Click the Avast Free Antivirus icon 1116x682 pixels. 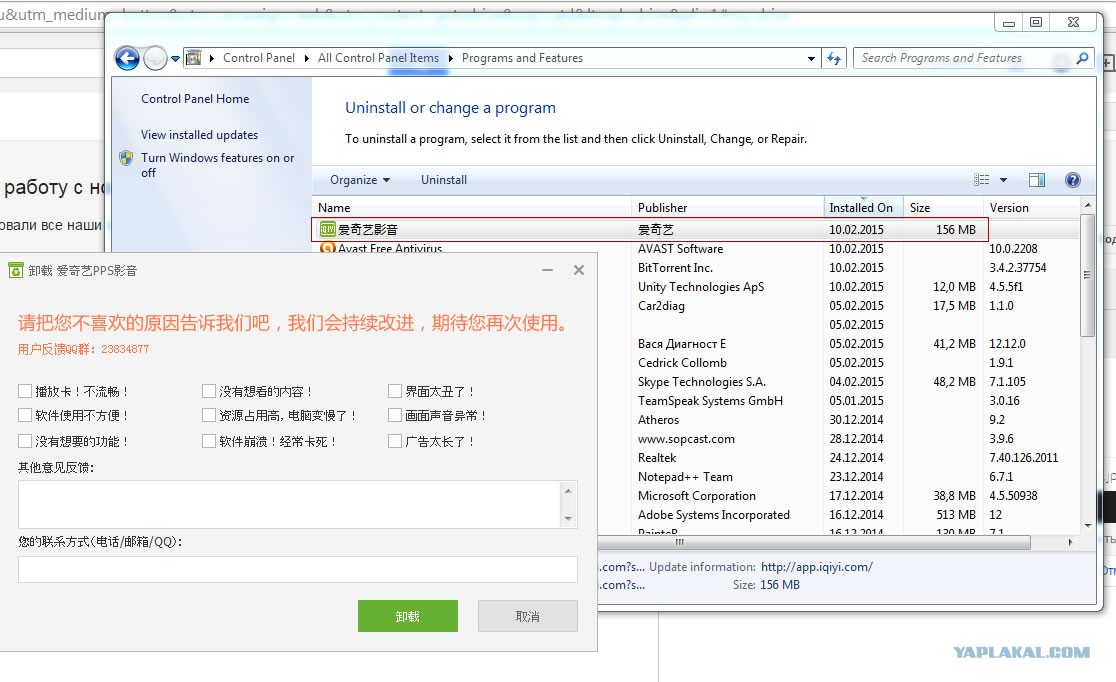327,248
